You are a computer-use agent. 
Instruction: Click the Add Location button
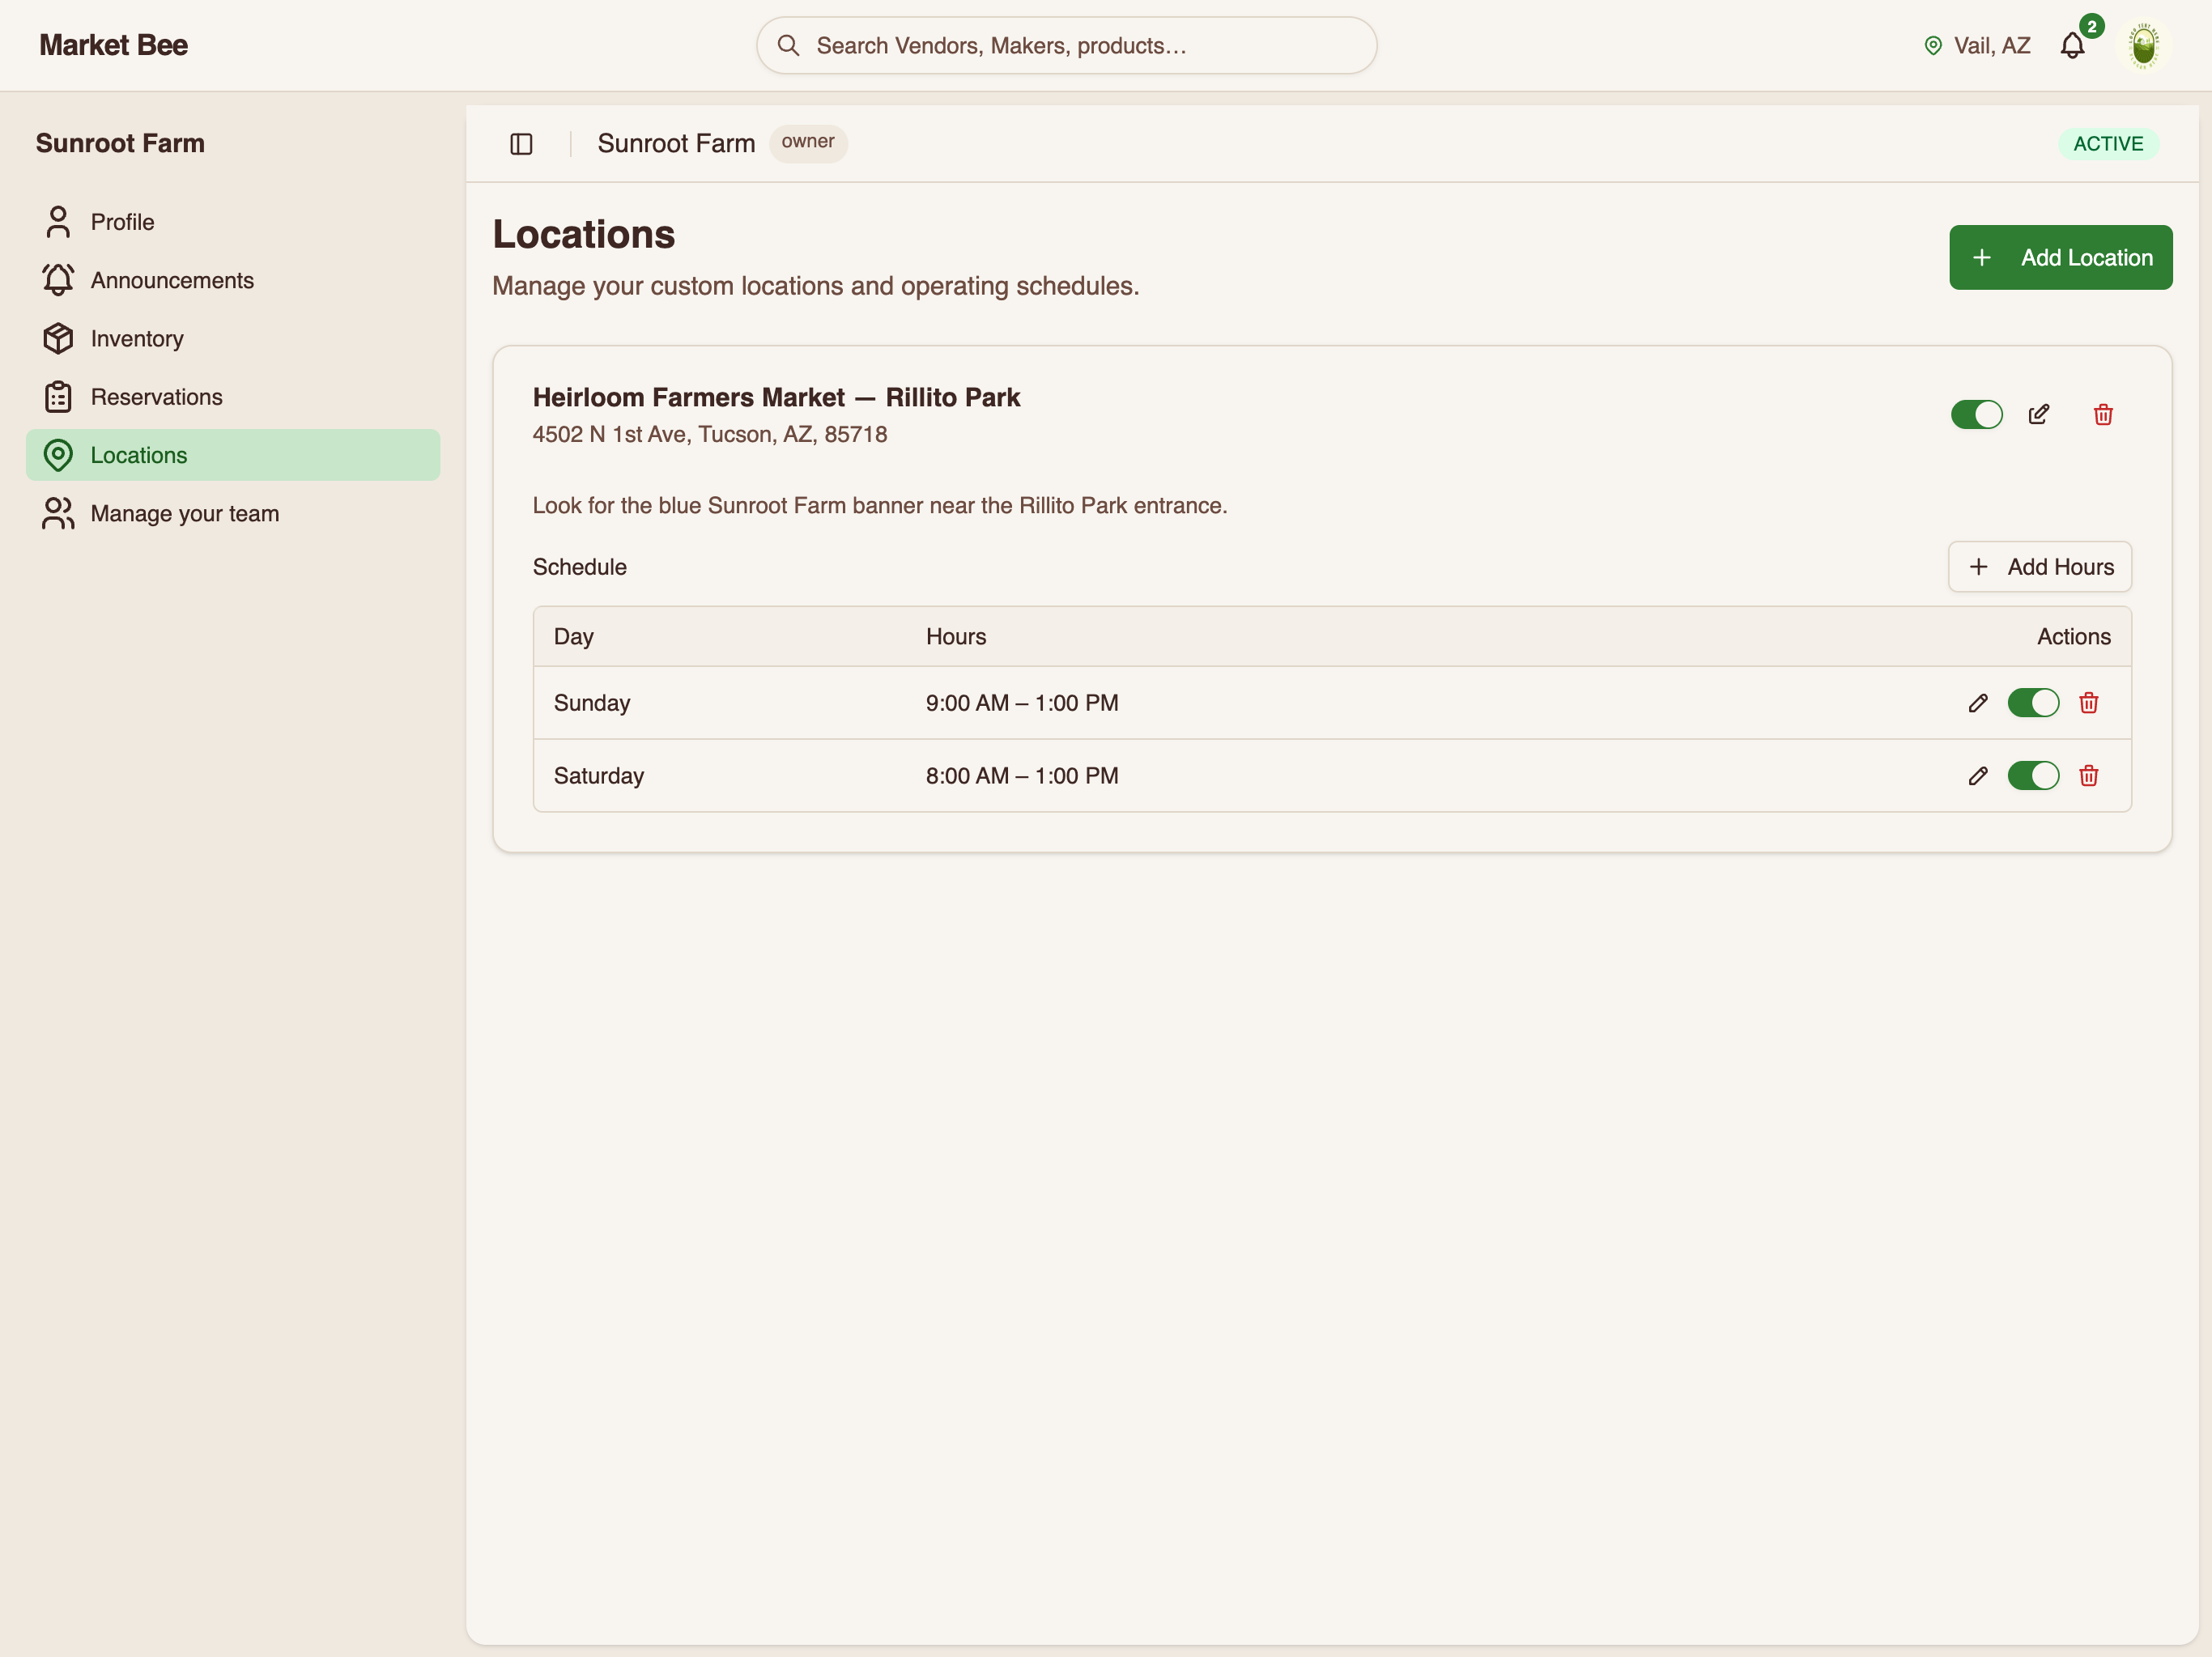tap(2060, 258)
